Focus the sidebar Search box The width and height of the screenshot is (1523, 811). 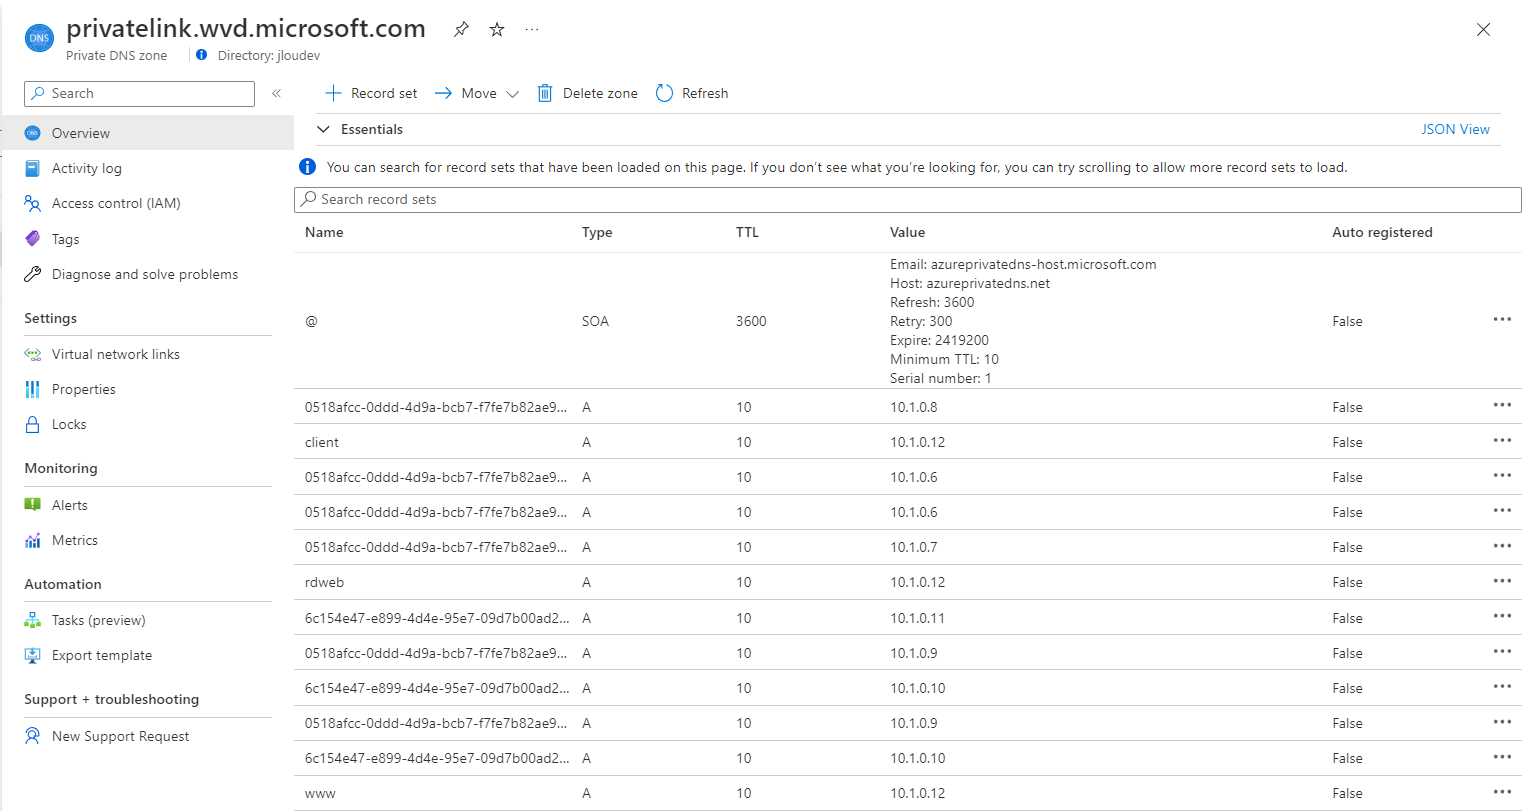(x=139, y=93)
